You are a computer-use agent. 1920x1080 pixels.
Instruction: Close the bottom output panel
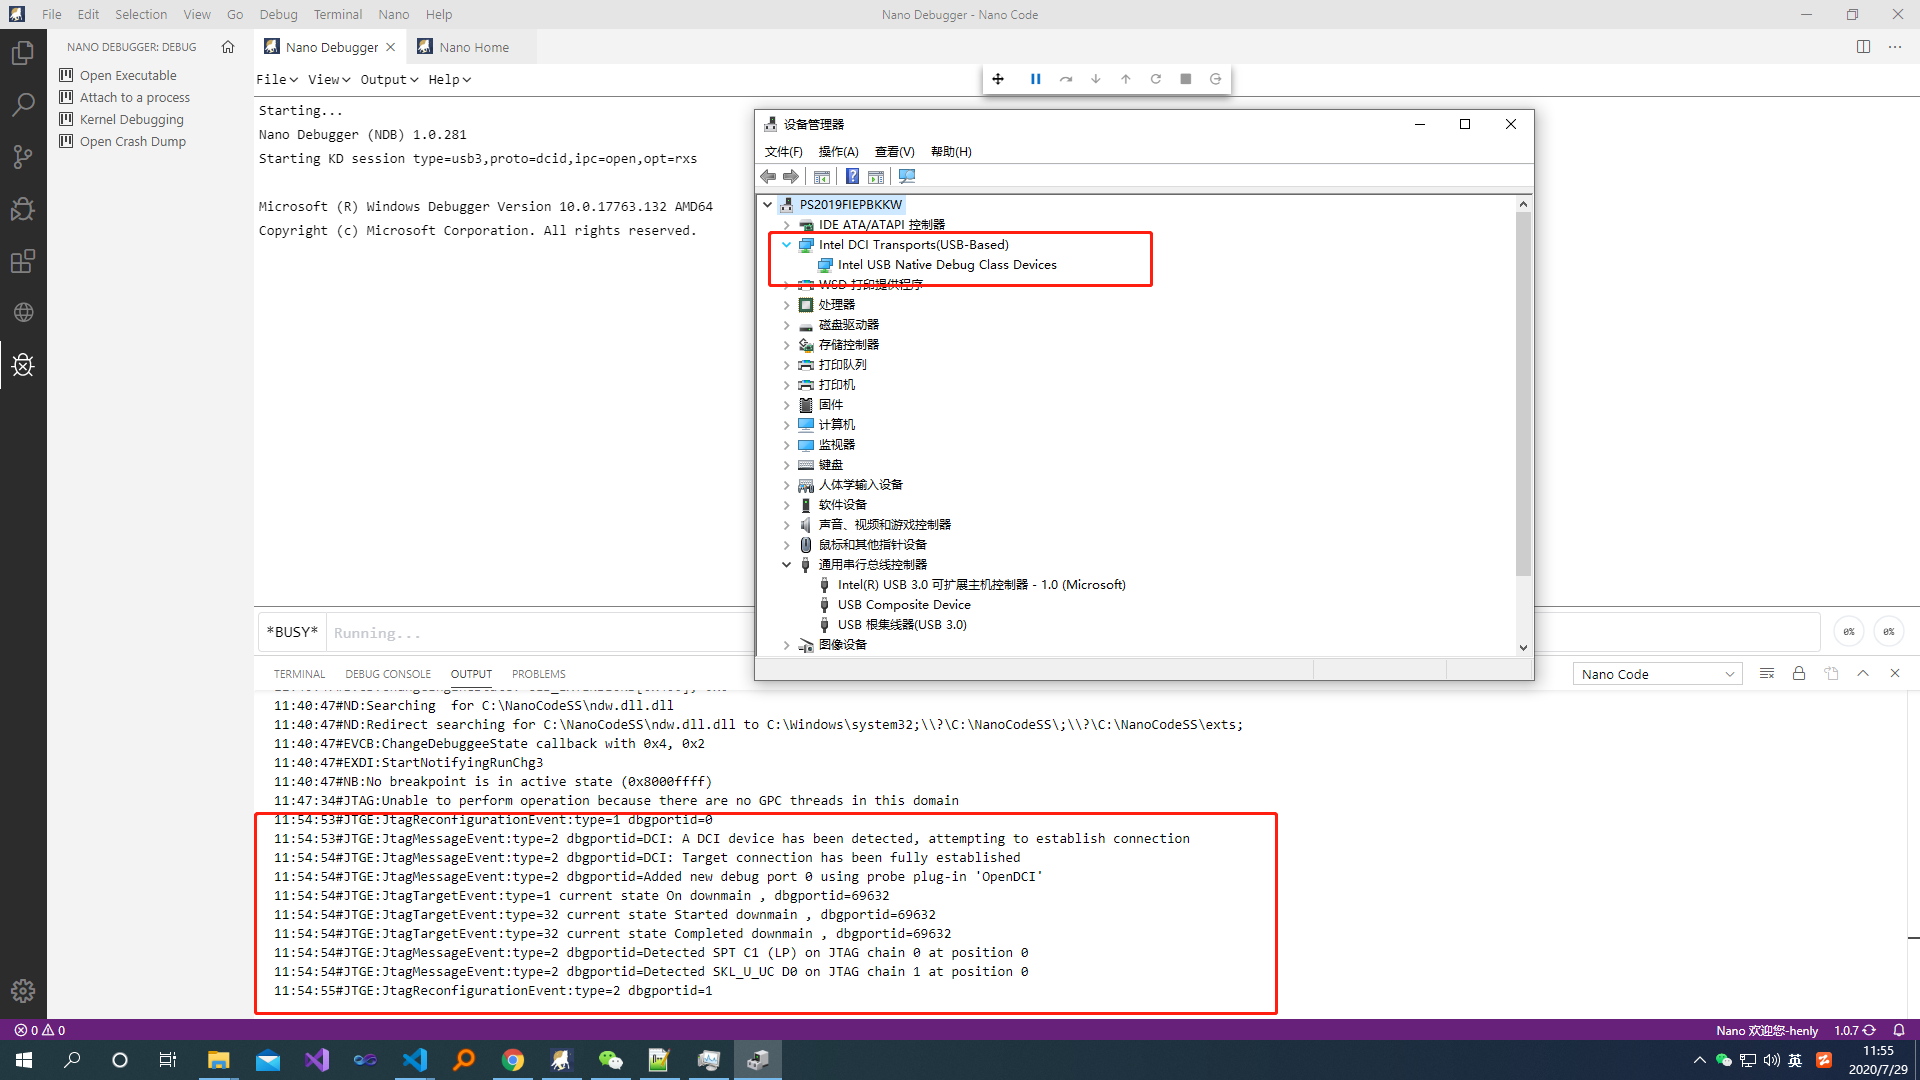1895,674
